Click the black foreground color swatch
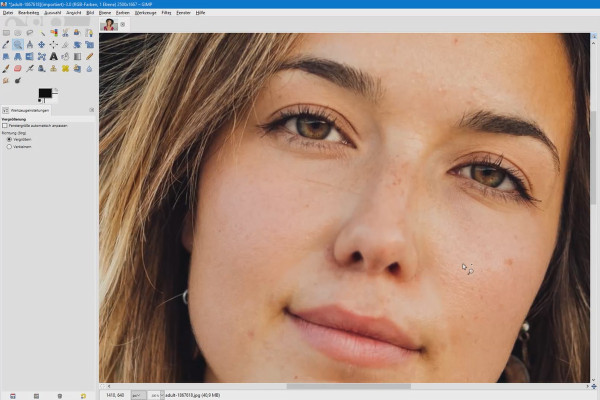This screenshot has width=600, height=400. [x=45, y=93]
